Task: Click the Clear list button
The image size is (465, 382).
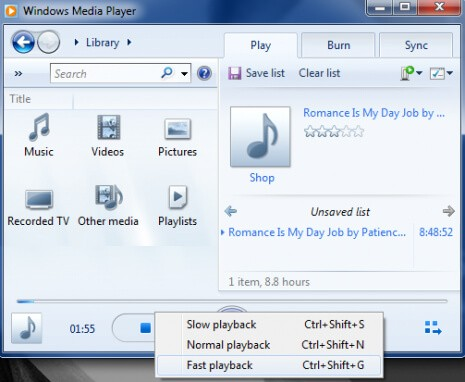Action: (x=319, y=73)
